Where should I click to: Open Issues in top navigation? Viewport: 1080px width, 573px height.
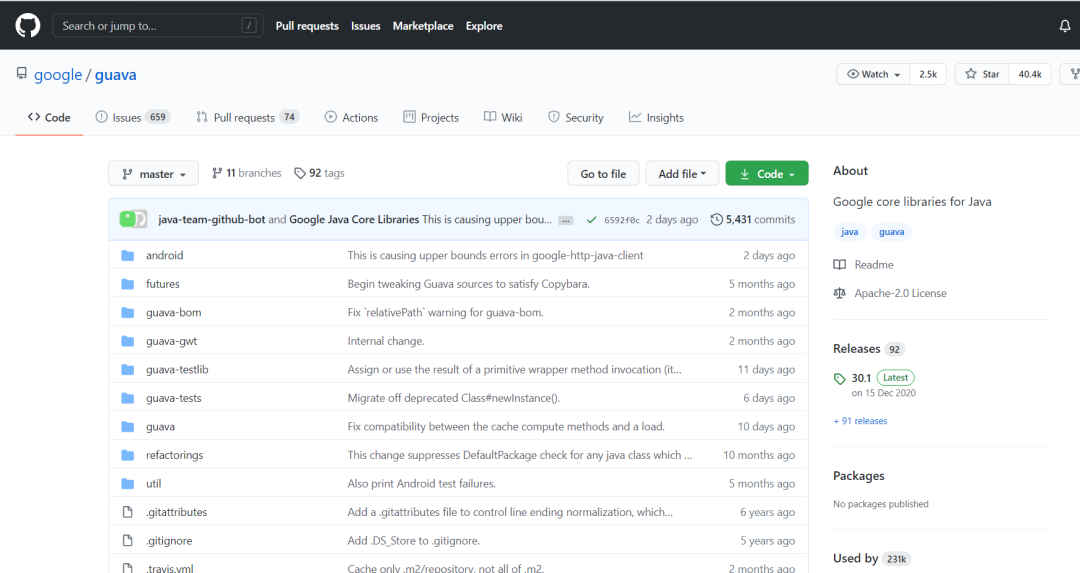coord(366,26)
